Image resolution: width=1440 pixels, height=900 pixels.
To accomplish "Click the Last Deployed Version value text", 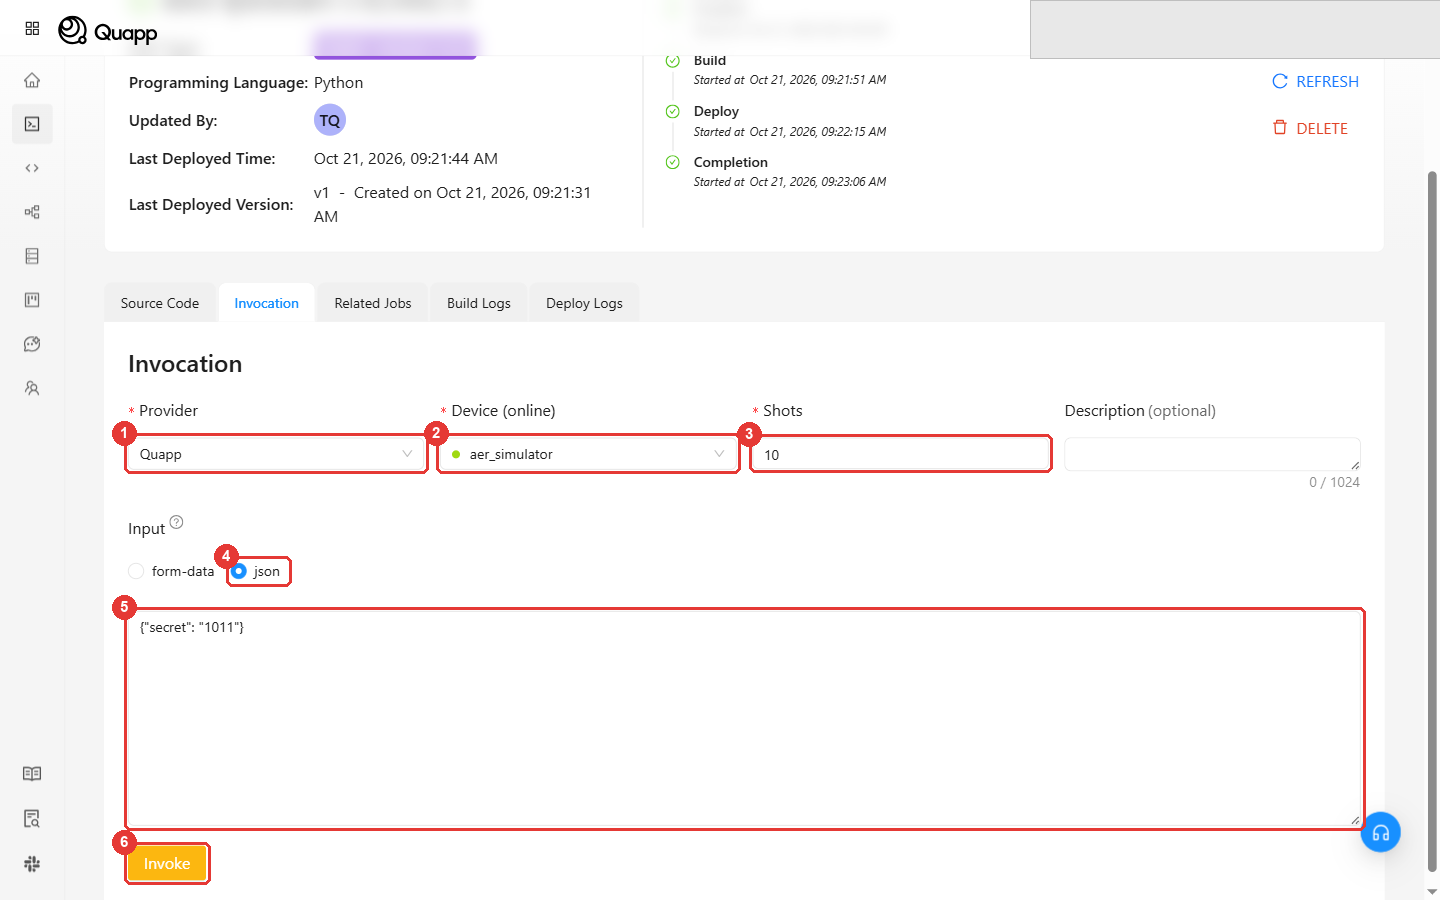I will (x=452, y=204).
